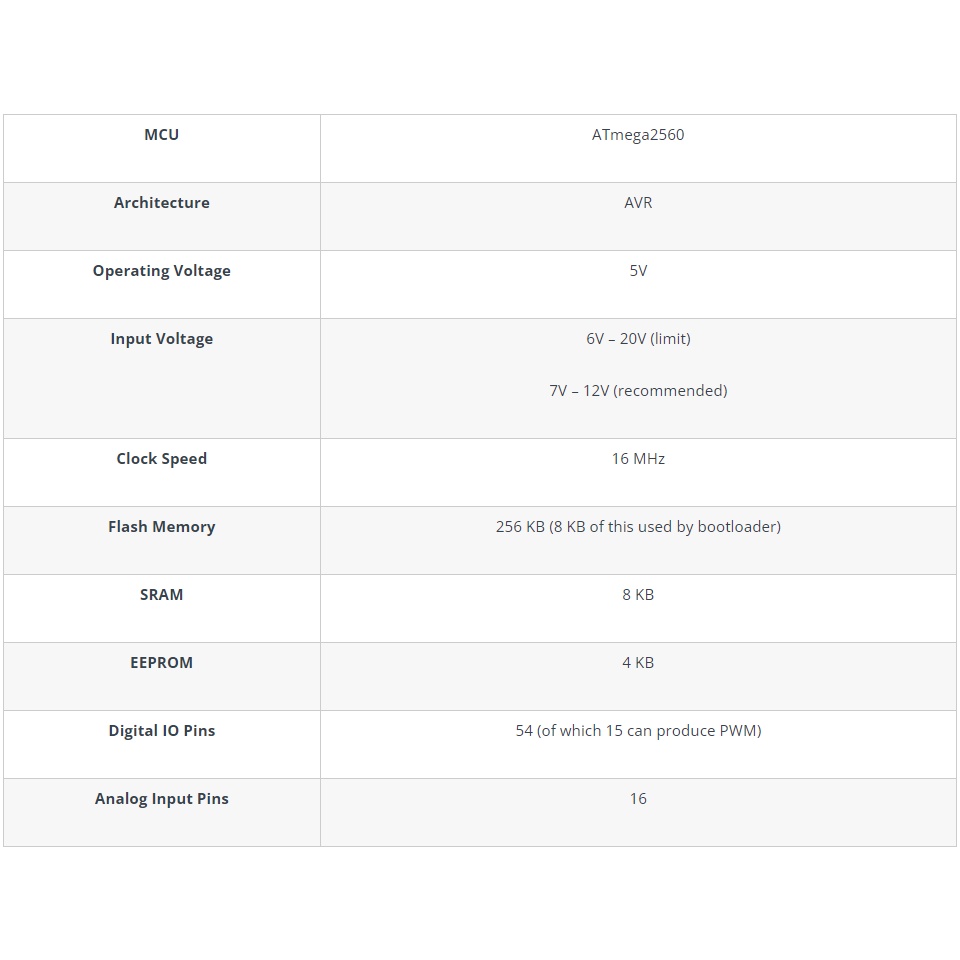
Task: Select the ATmega2560 value cell
Action: tap(638, 135)
